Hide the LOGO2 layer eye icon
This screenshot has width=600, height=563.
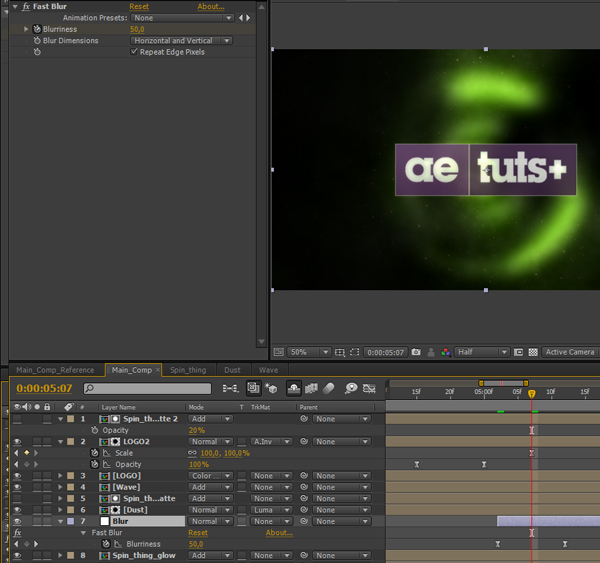click(17, 442)
